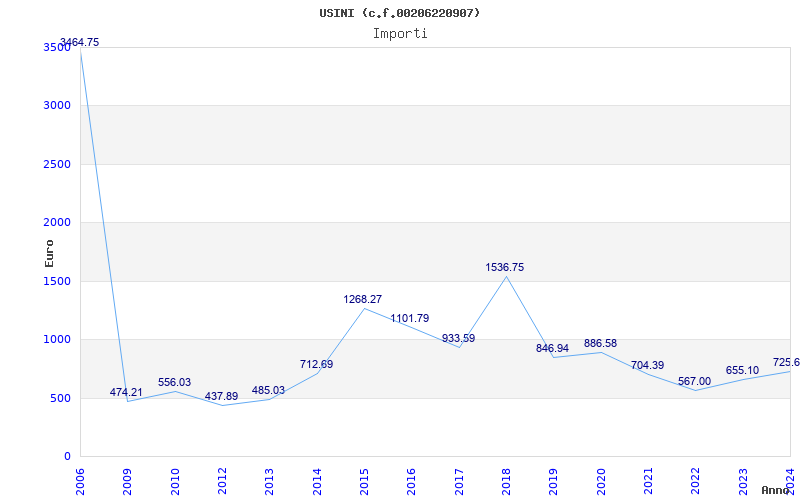
Task: Select y-axis tick 1500
Action: point(57,281)
